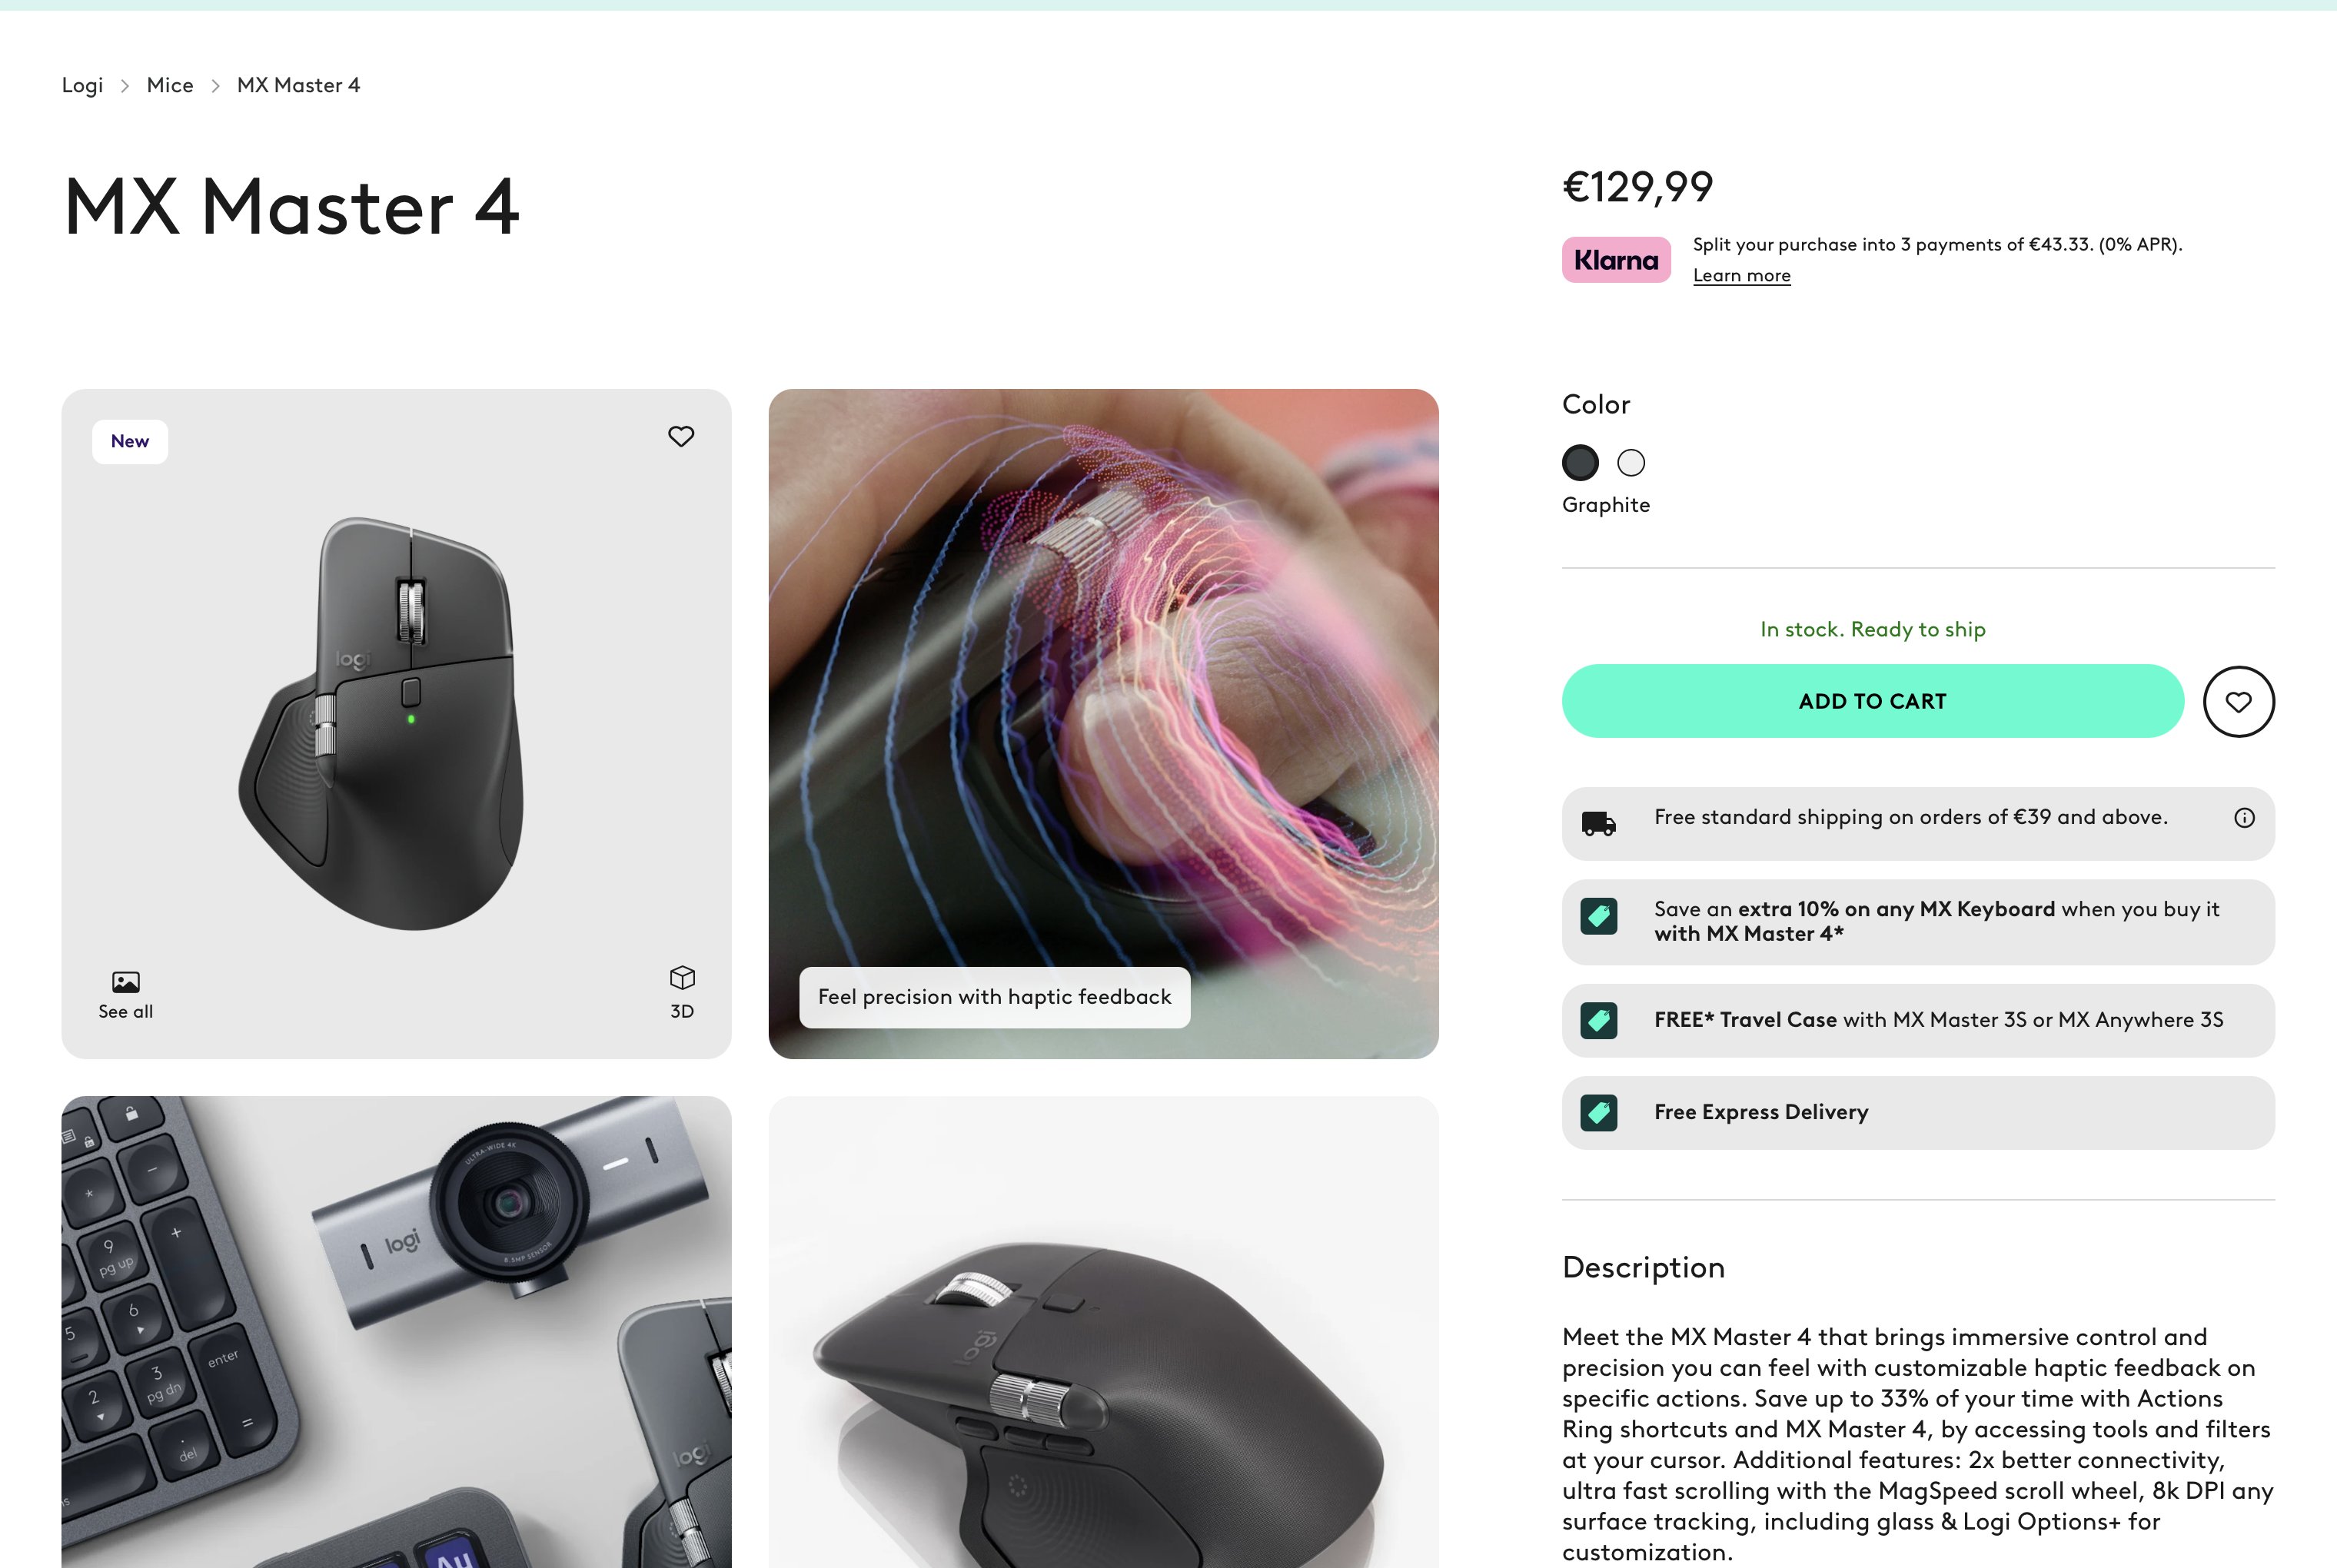
Task: Click the heart icon on the product image
Action: [681, 436]
